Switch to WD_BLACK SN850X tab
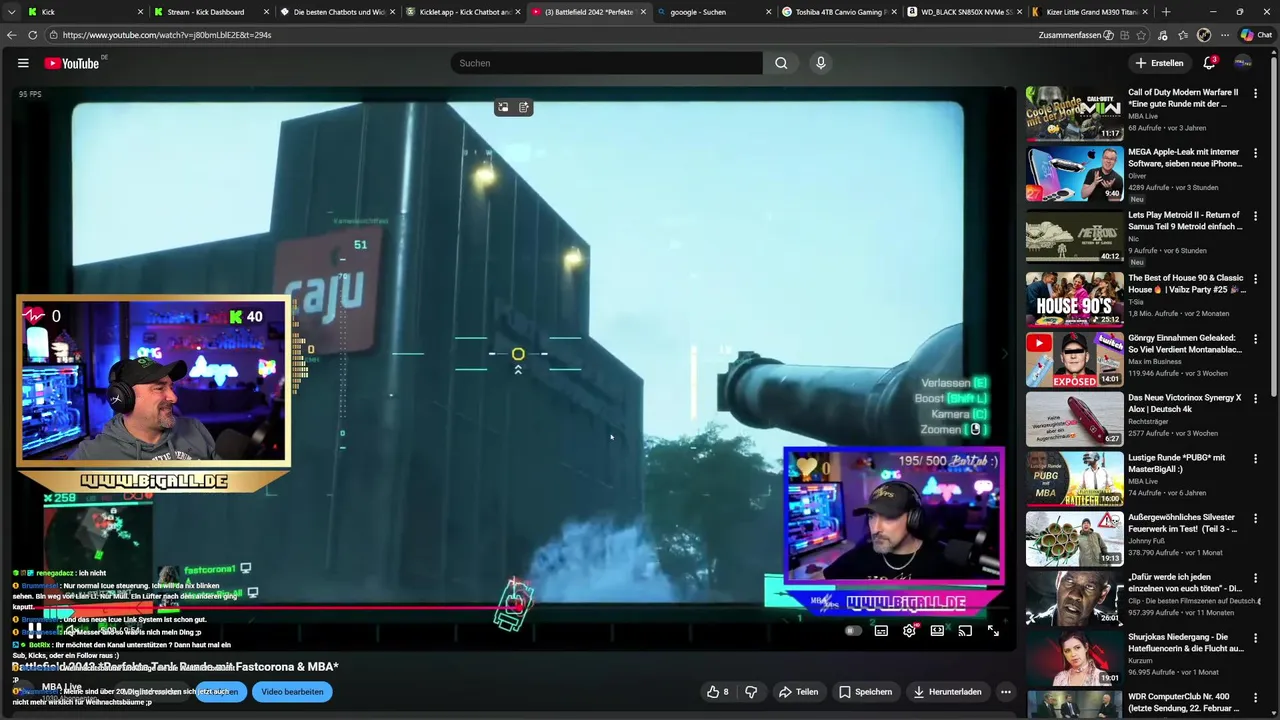 pos(966,12)
